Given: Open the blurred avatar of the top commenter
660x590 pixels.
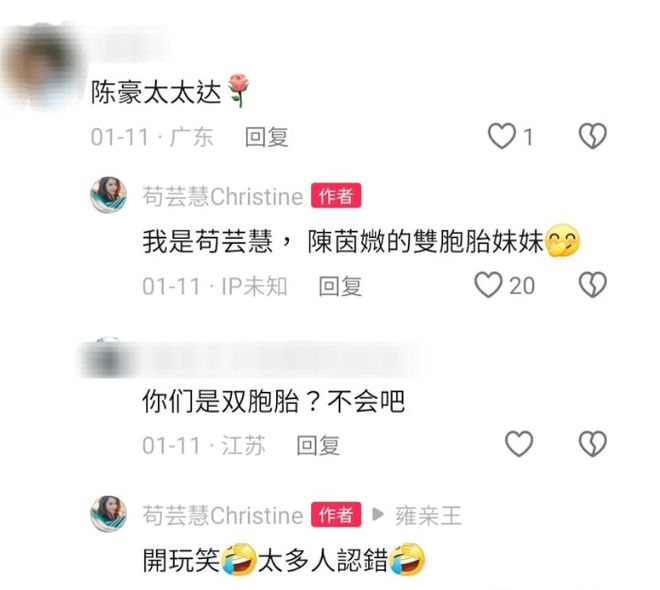Looking at the screenshot, I should [42, 67].
